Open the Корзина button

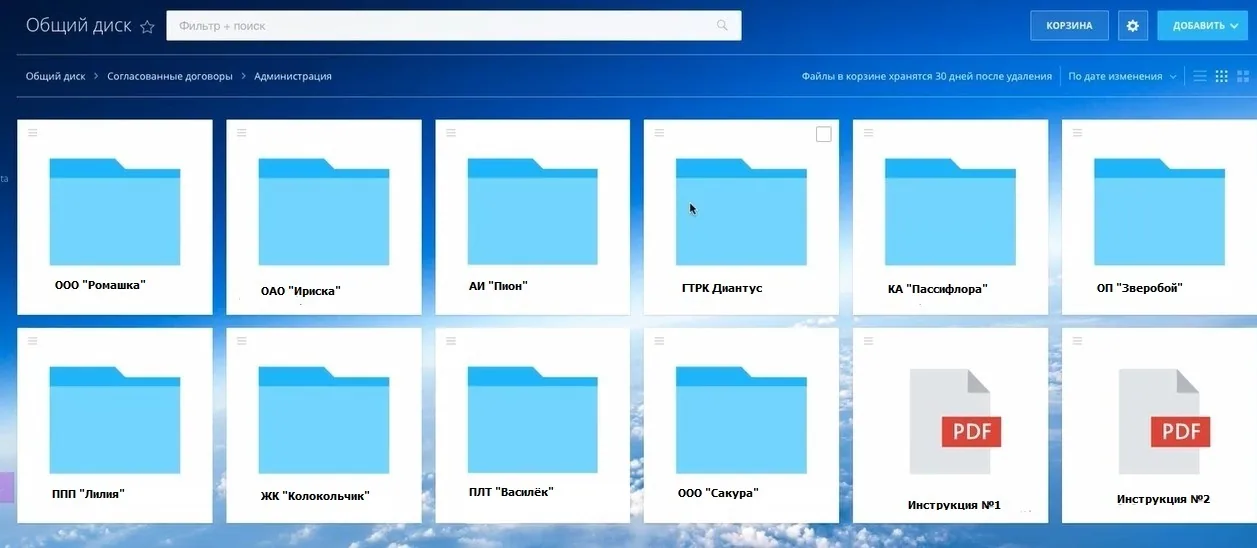tap(1069, 26)
